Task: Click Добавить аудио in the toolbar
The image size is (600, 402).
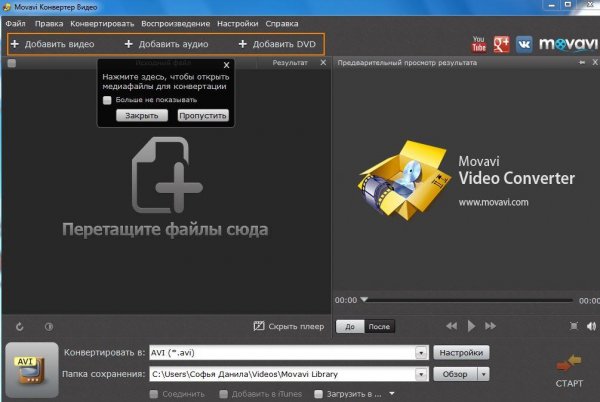Action: coord(166,44)
